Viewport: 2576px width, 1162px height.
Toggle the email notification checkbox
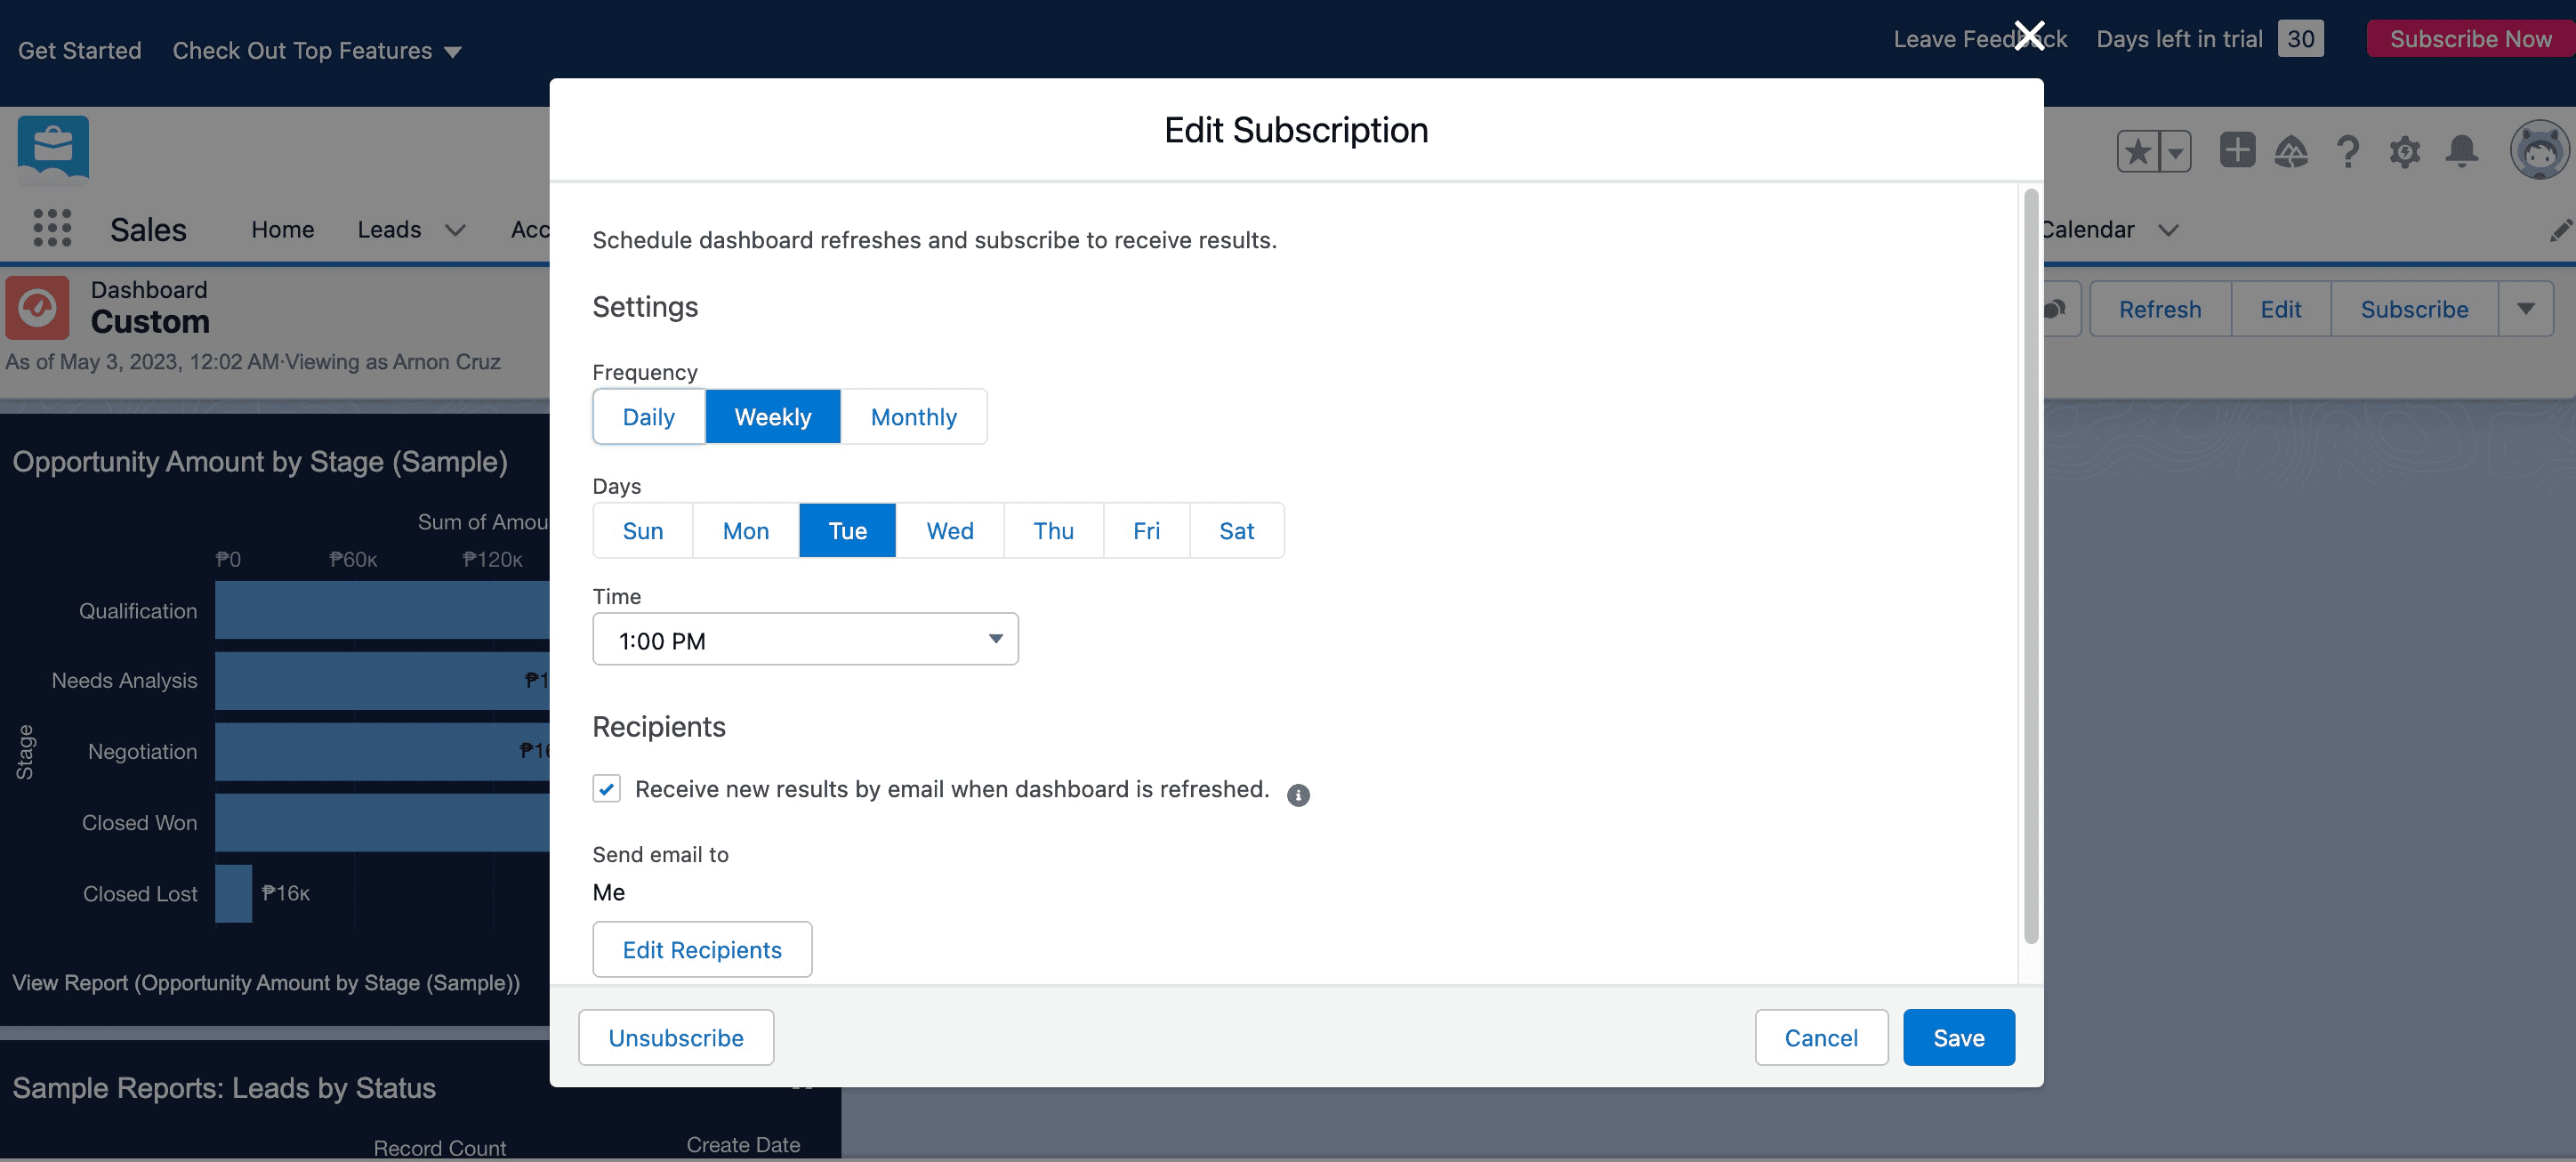point(608,789)
